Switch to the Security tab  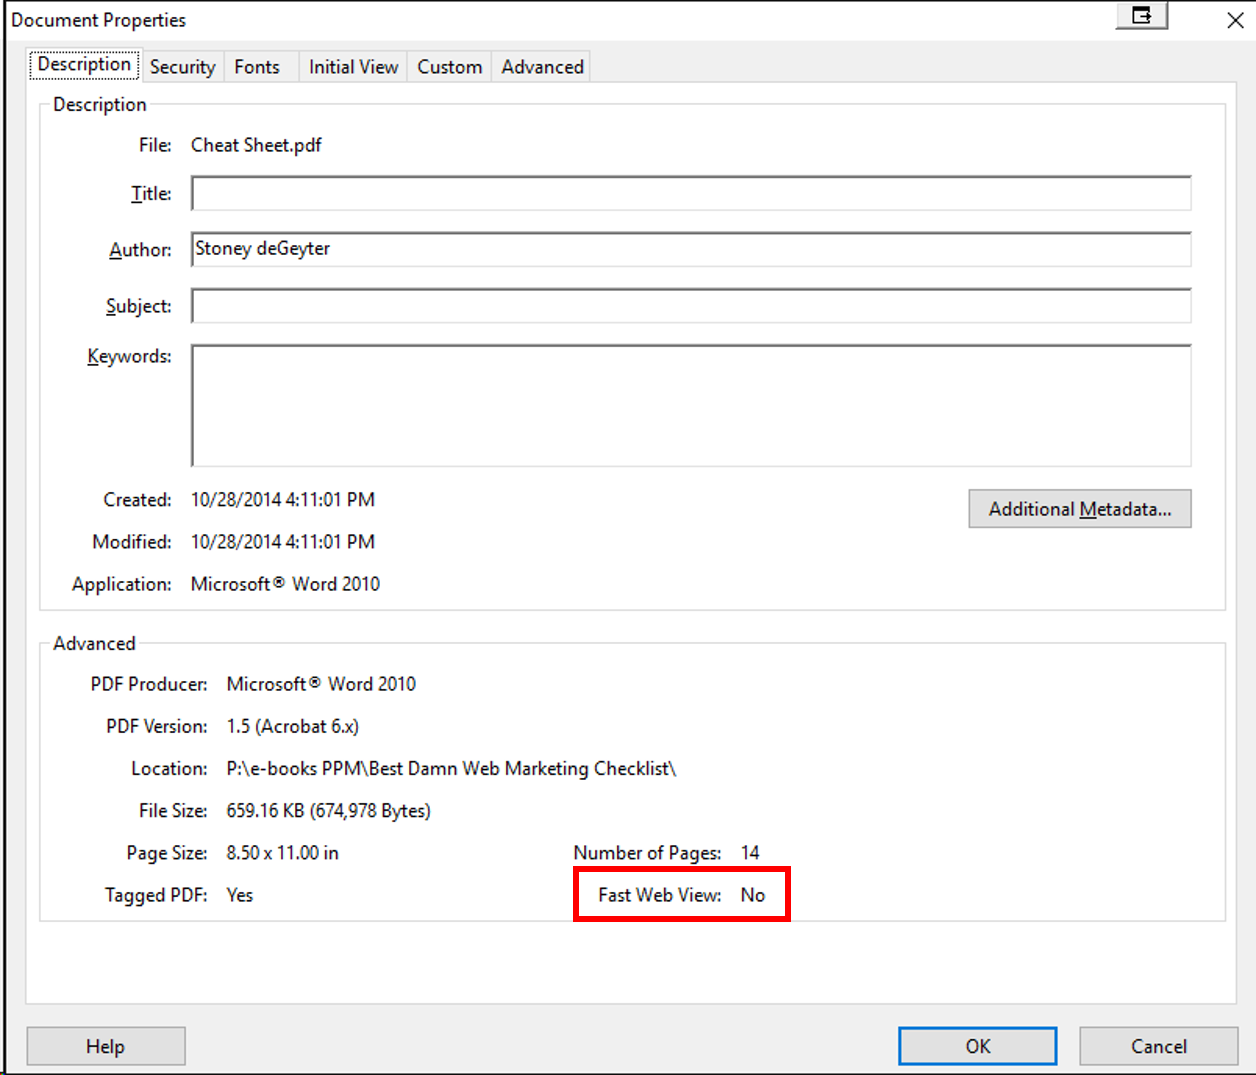click(x=182, y=66)
